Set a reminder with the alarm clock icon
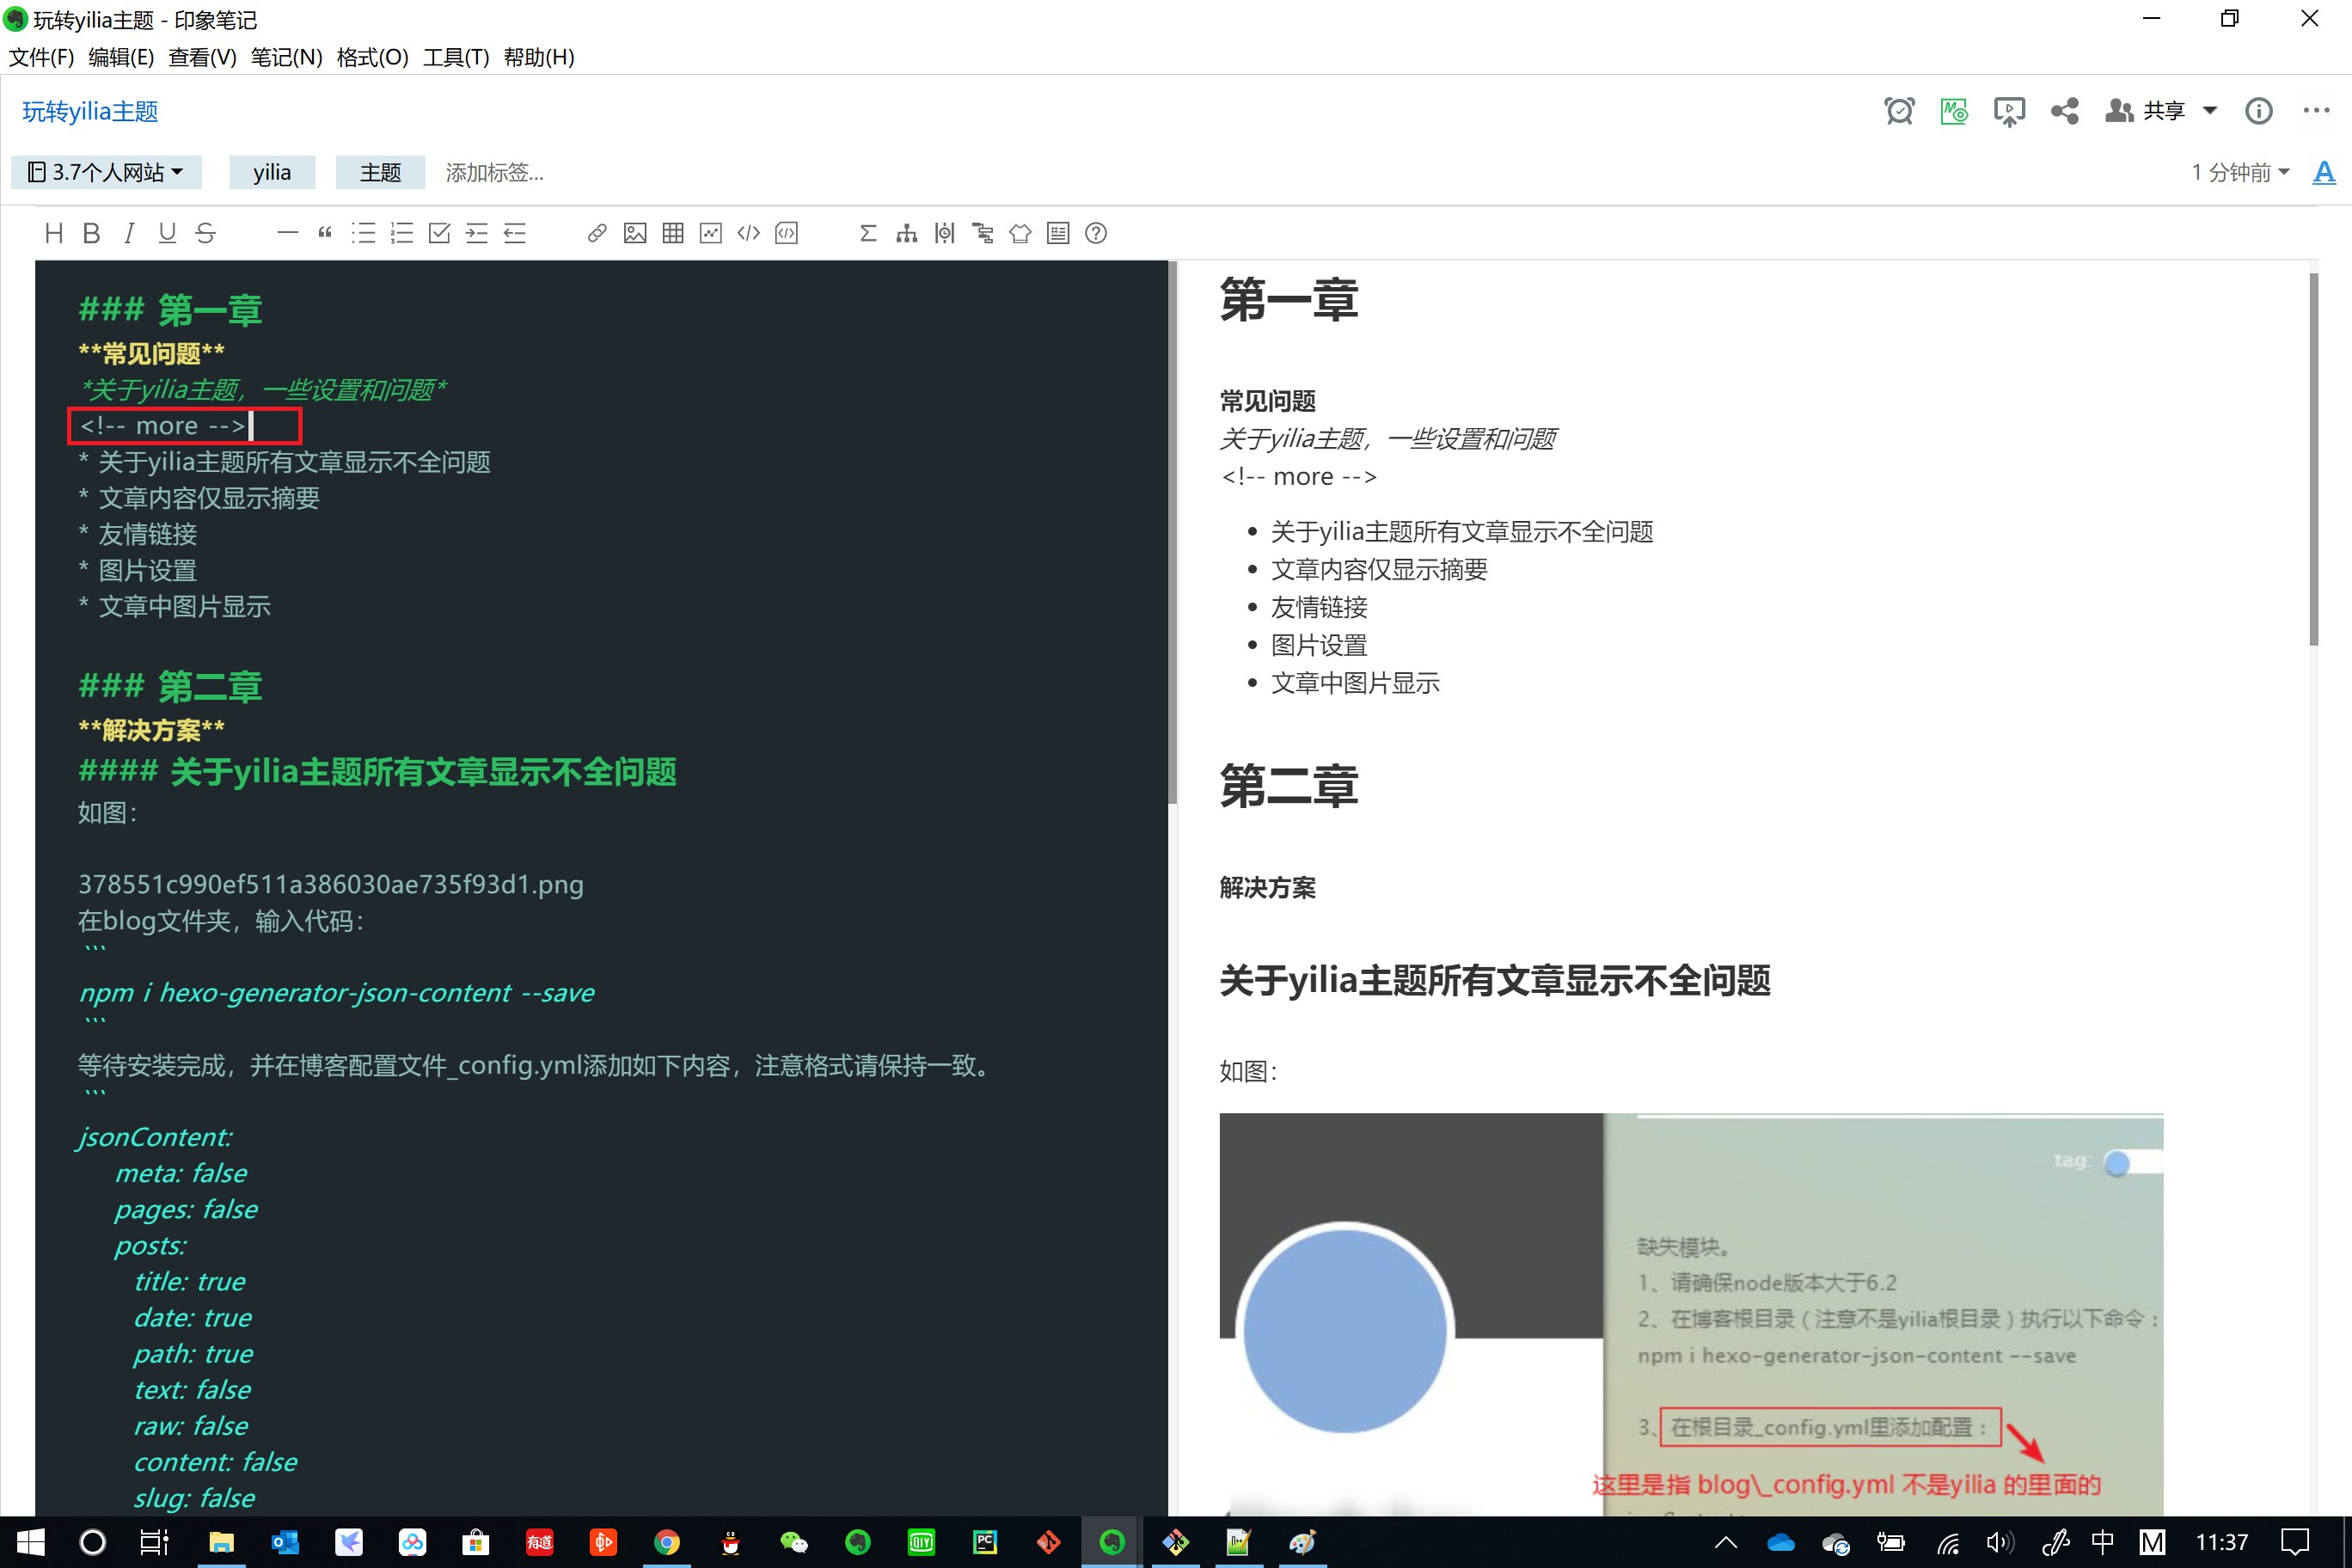The width and height of the screenshot is (2352, 1568). pyautogui.click(x=1898, y=111)
